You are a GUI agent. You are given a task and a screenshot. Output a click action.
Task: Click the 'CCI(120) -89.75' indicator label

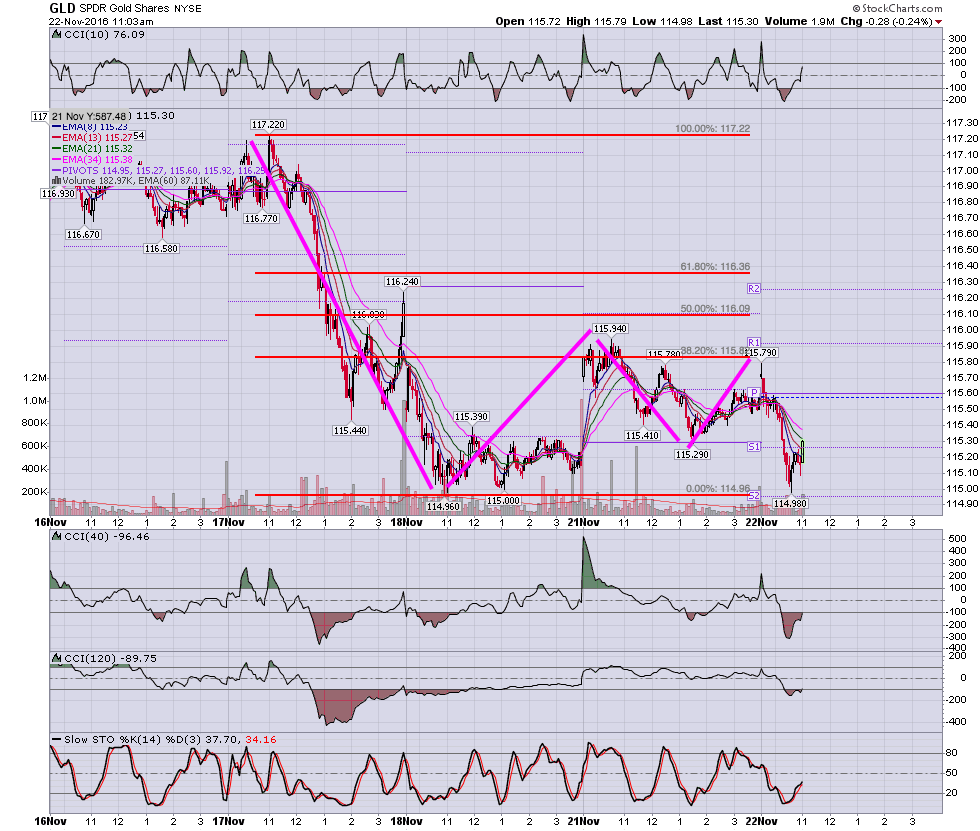pos(110,659)
